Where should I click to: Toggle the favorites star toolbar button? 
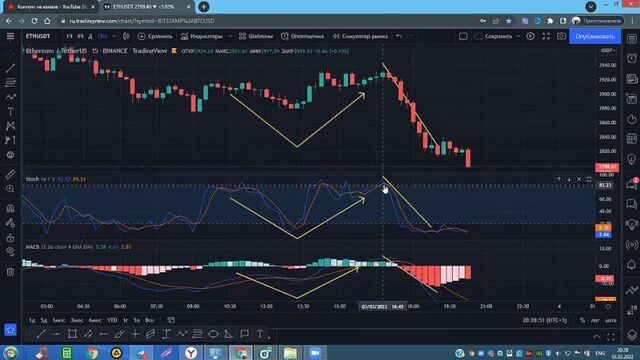(10, 330)
